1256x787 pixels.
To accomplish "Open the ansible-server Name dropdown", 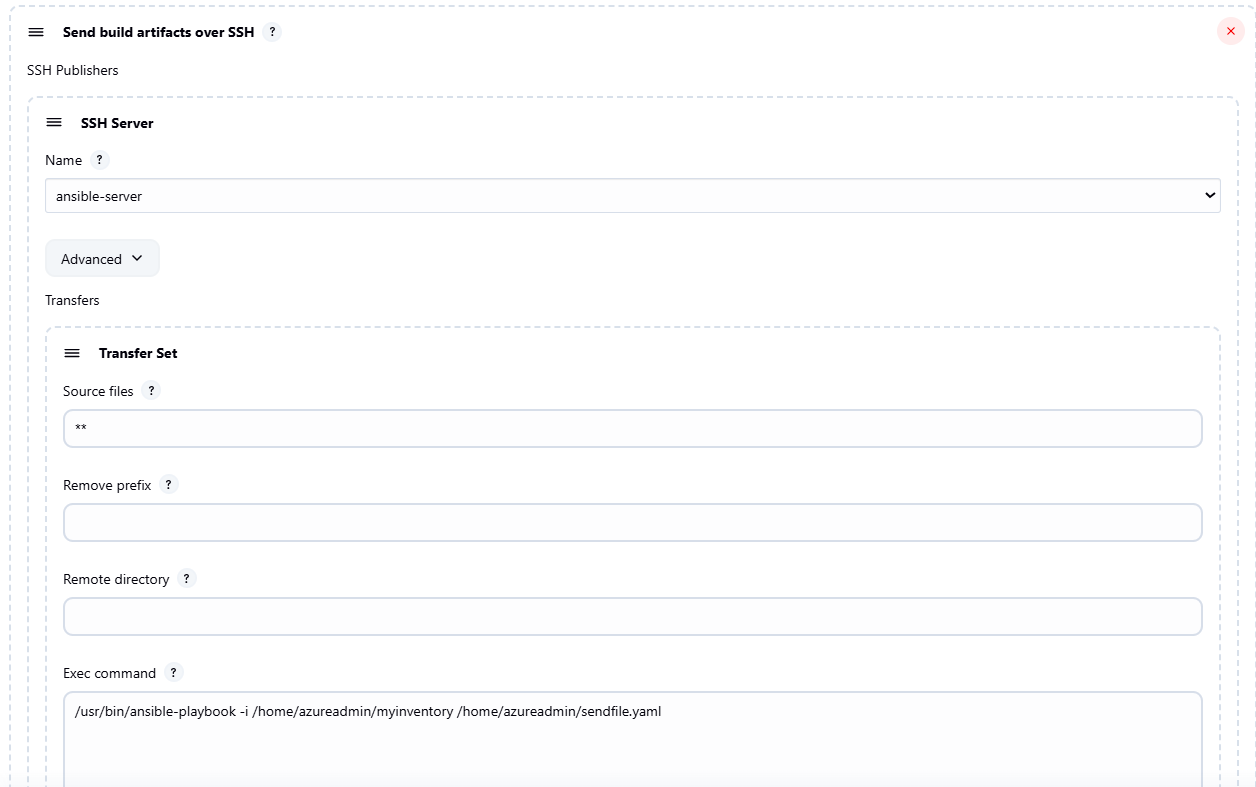I will click(x=632, y=196).
